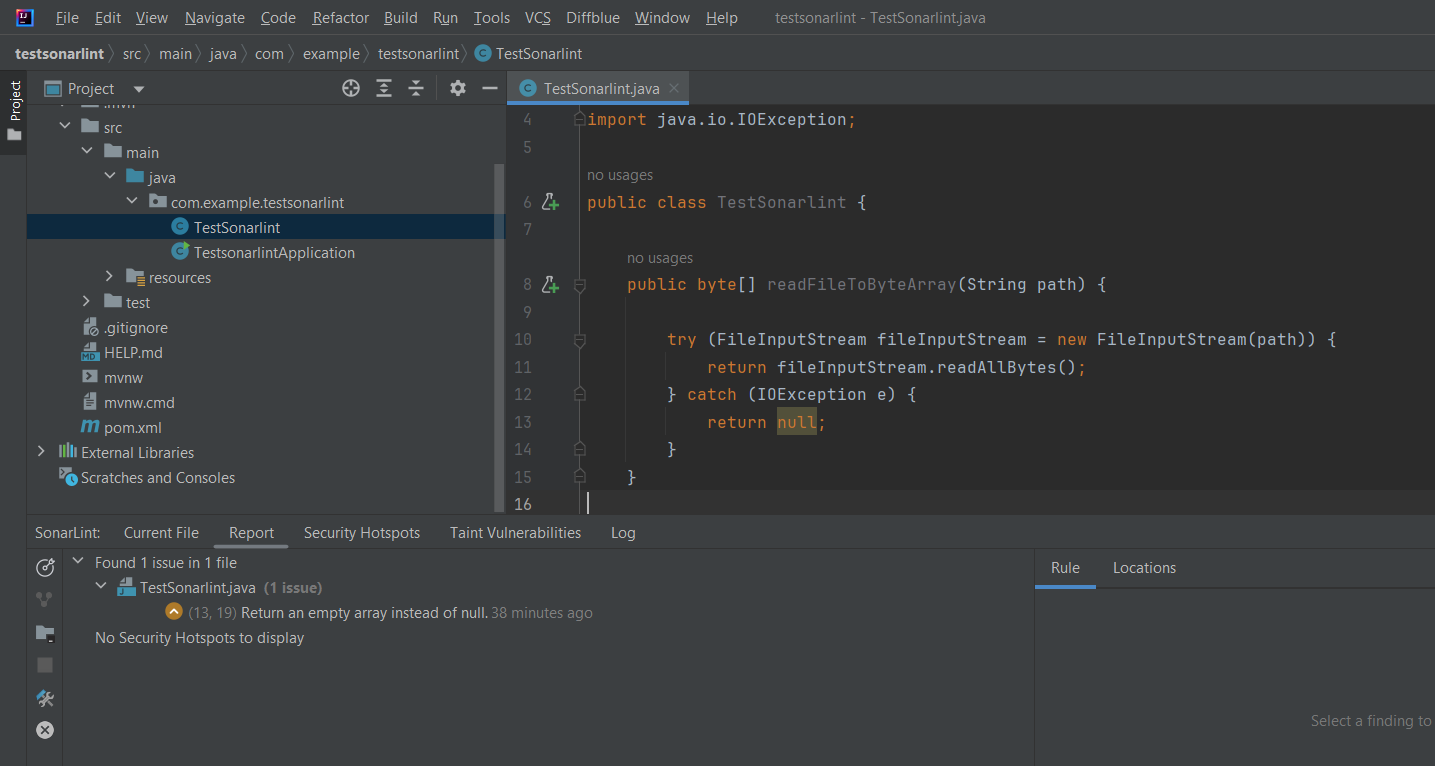Click readFileToByteArray method name in editor

pyautogui.click(x=862, y=285)
